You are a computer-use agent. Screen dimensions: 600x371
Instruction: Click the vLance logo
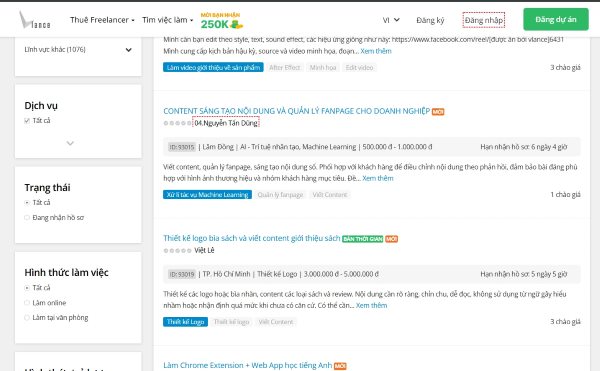pos(34,20)
